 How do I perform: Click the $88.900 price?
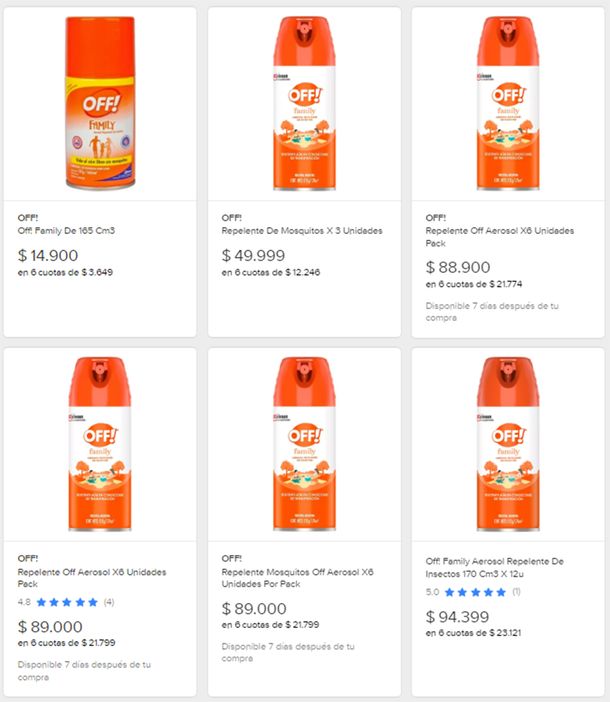pyautogui.click(x=458, y=267)
